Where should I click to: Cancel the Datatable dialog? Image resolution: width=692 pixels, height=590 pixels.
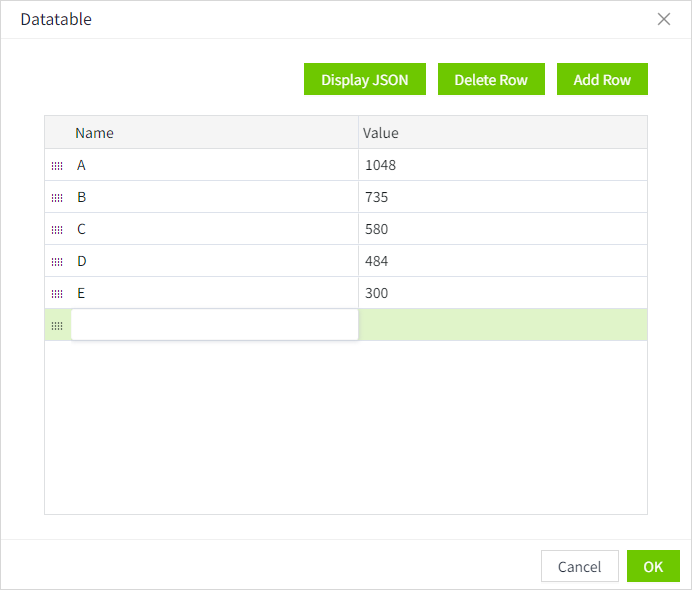579,567
